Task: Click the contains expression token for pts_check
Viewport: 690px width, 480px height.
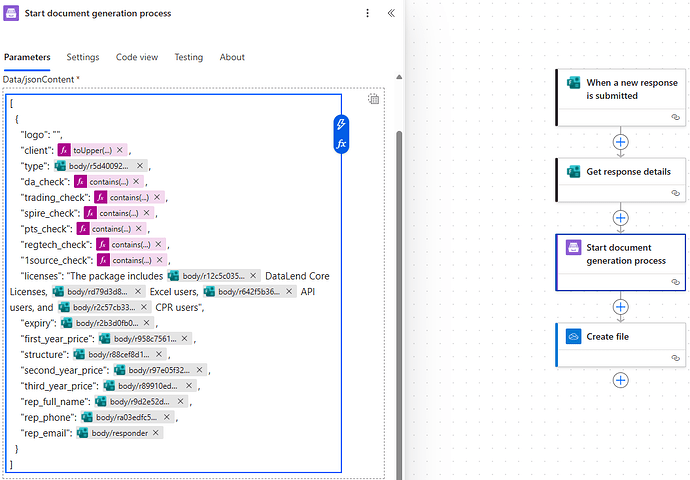Action: pyautogui.click(x=110, y=229)
